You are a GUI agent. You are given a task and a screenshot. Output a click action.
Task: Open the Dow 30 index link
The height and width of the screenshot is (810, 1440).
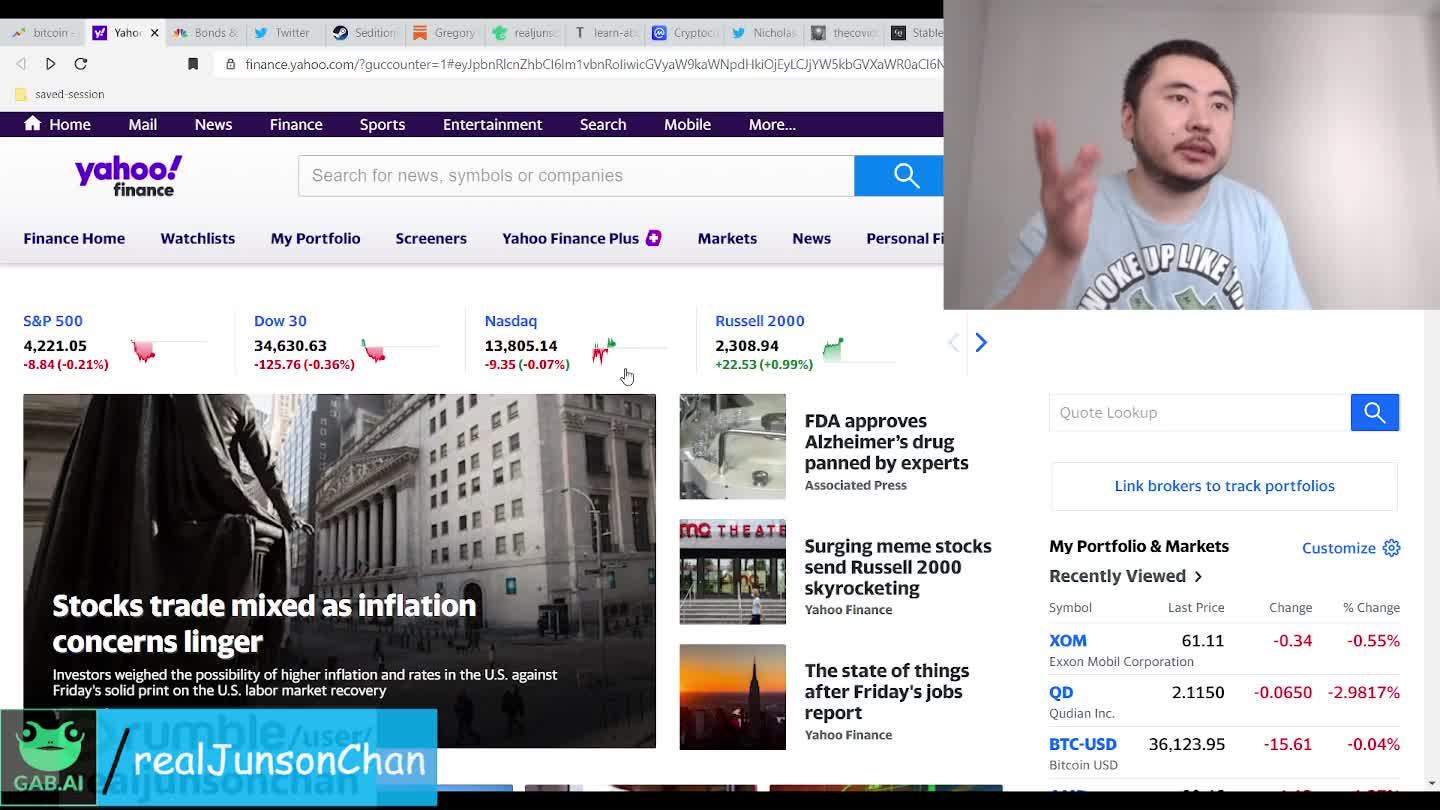280,321
